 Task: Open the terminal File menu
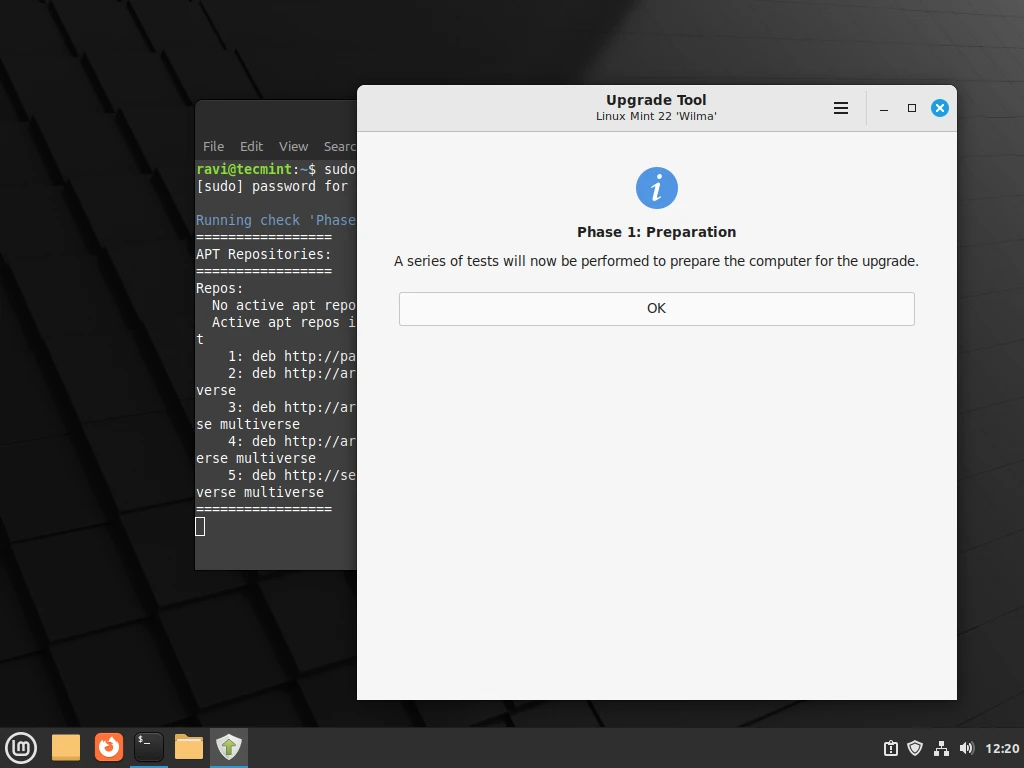213,146
